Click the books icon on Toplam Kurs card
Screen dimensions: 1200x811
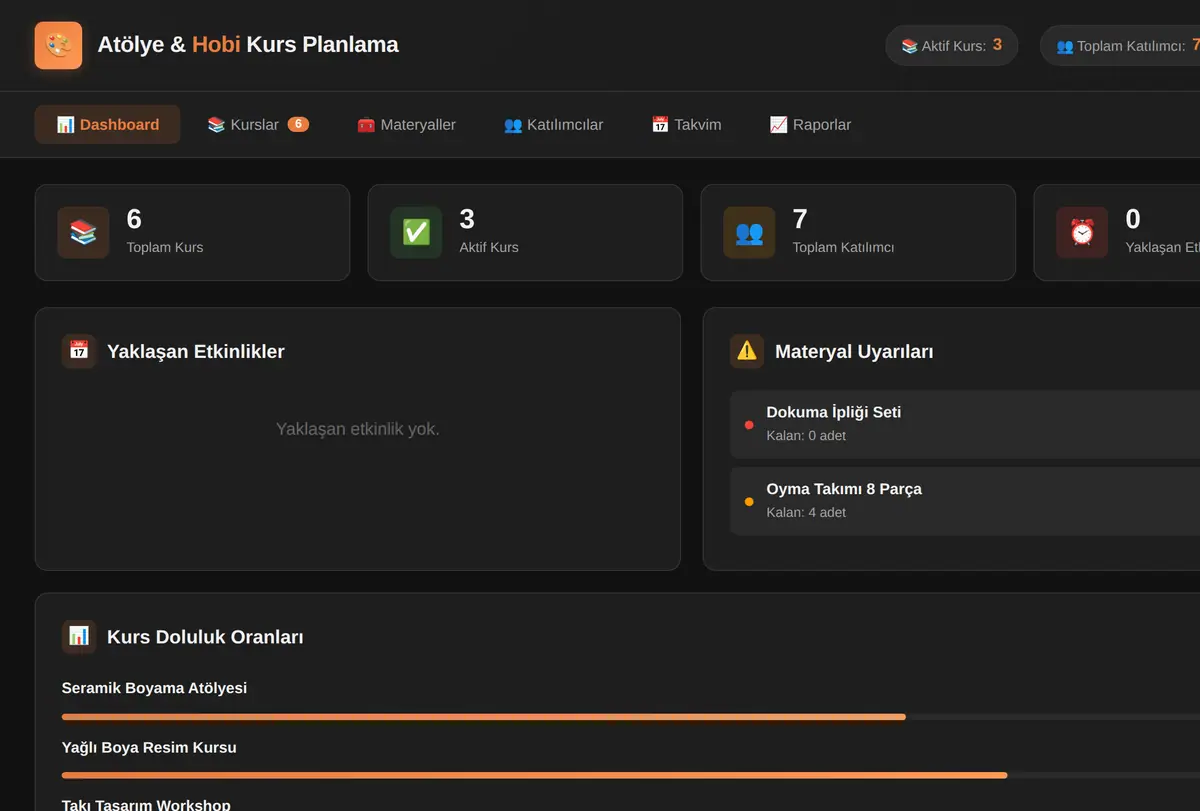[x=83, y=233]
